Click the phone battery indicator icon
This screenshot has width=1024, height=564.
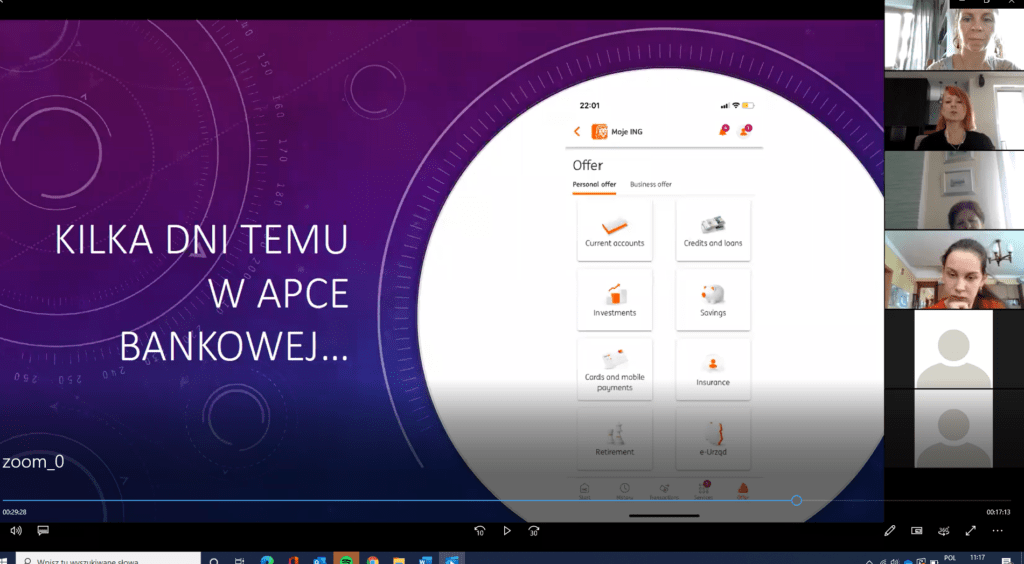(748, 105)
